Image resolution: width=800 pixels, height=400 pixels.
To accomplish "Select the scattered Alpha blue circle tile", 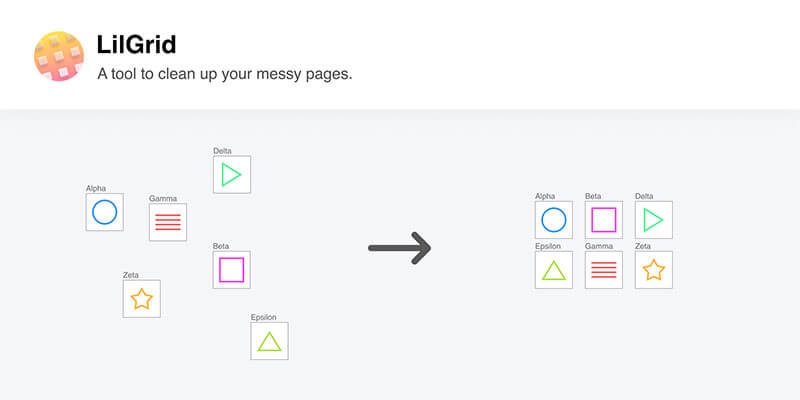I will [105, 212].
